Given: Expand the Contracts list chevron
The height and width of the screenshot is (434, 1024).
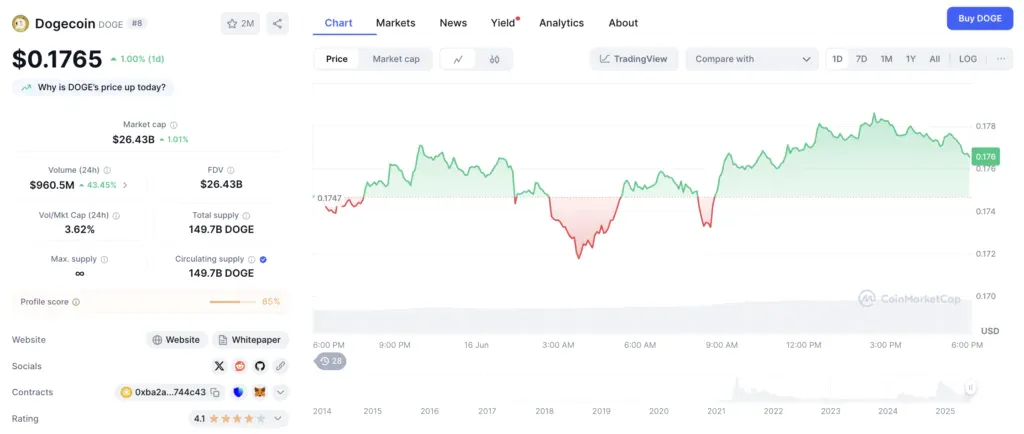Looking at the screenshot, I should coord(280,392).
